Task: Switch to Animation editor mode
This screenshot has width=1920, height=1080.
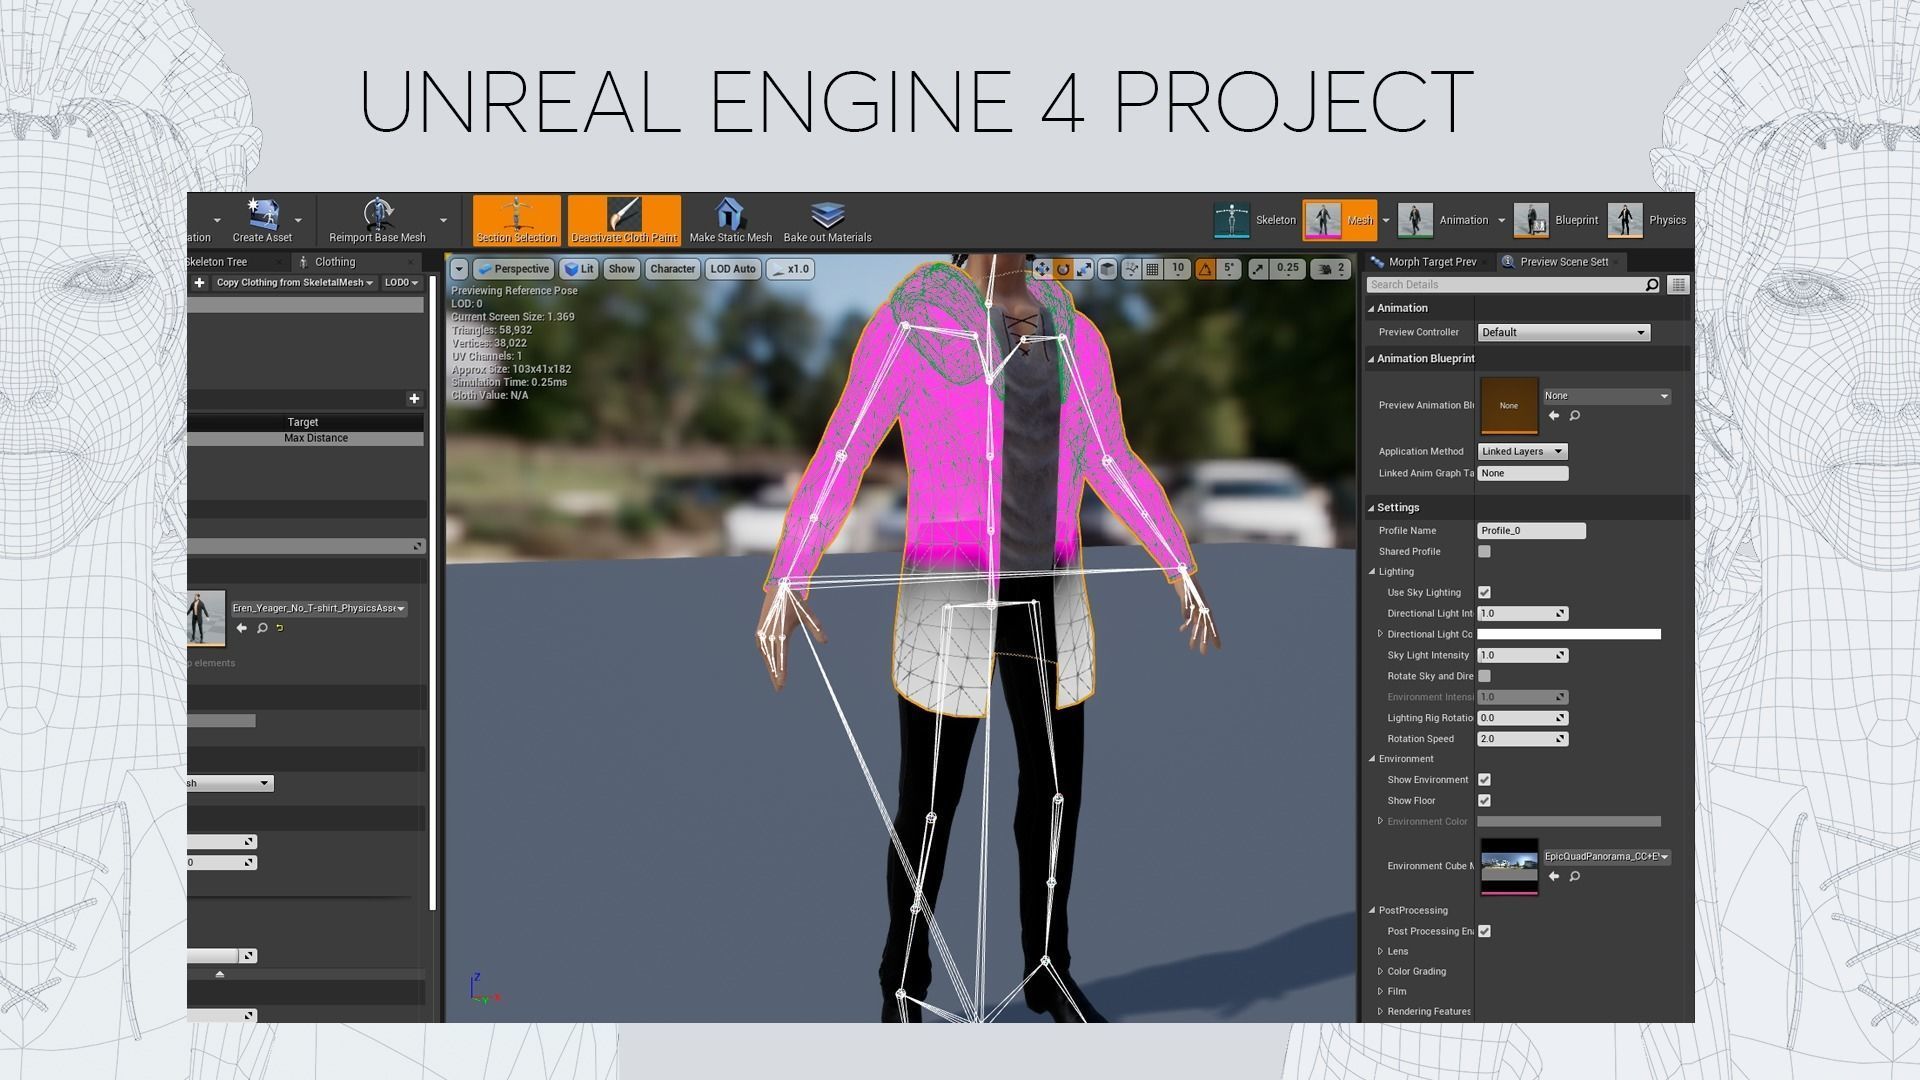Action: point(1443,220)
